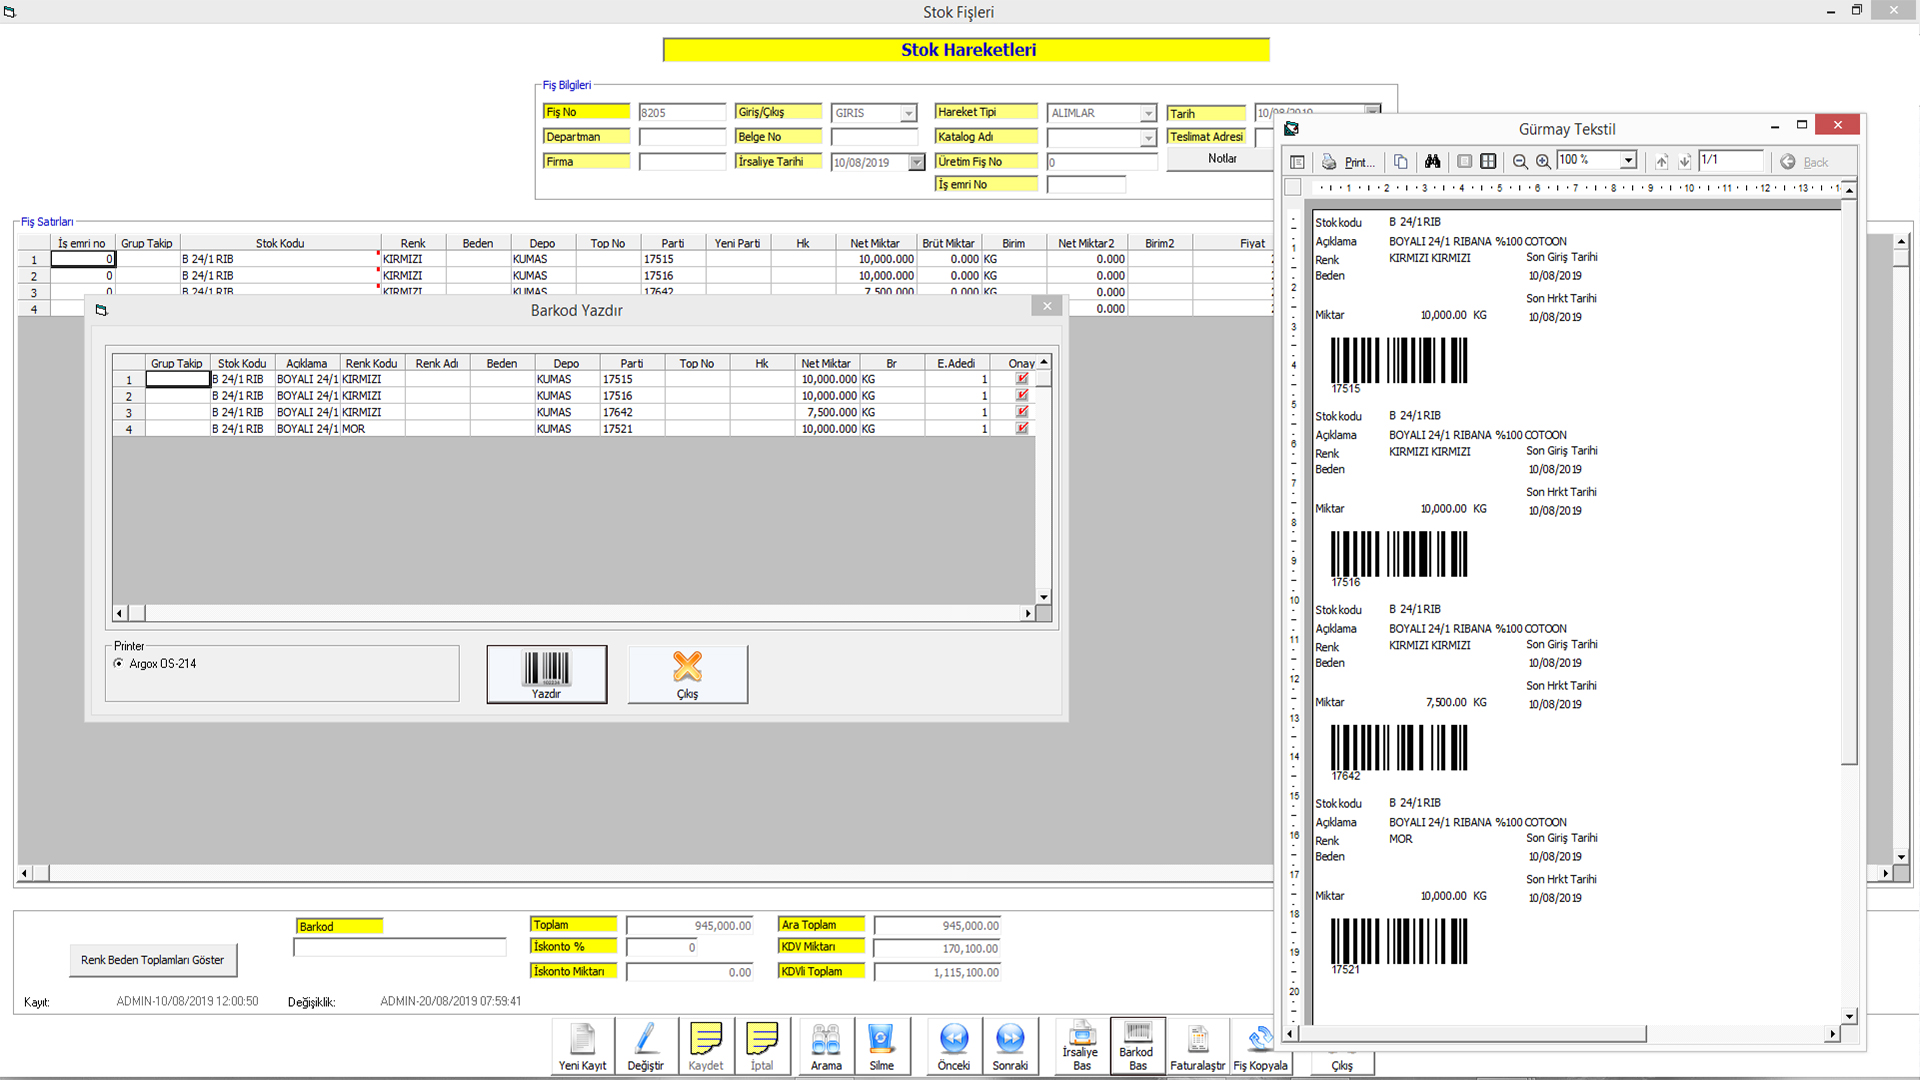Toggle Onay checkbox for Parti 17515
Screen dimensions: 1920x1080
1022,379
